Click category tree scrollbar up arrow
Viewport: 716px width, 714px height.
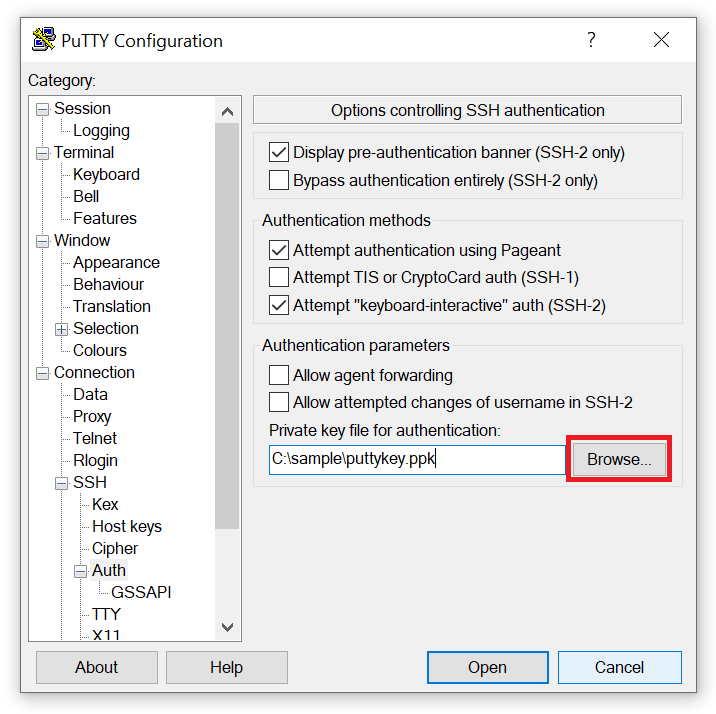(227, 112)
